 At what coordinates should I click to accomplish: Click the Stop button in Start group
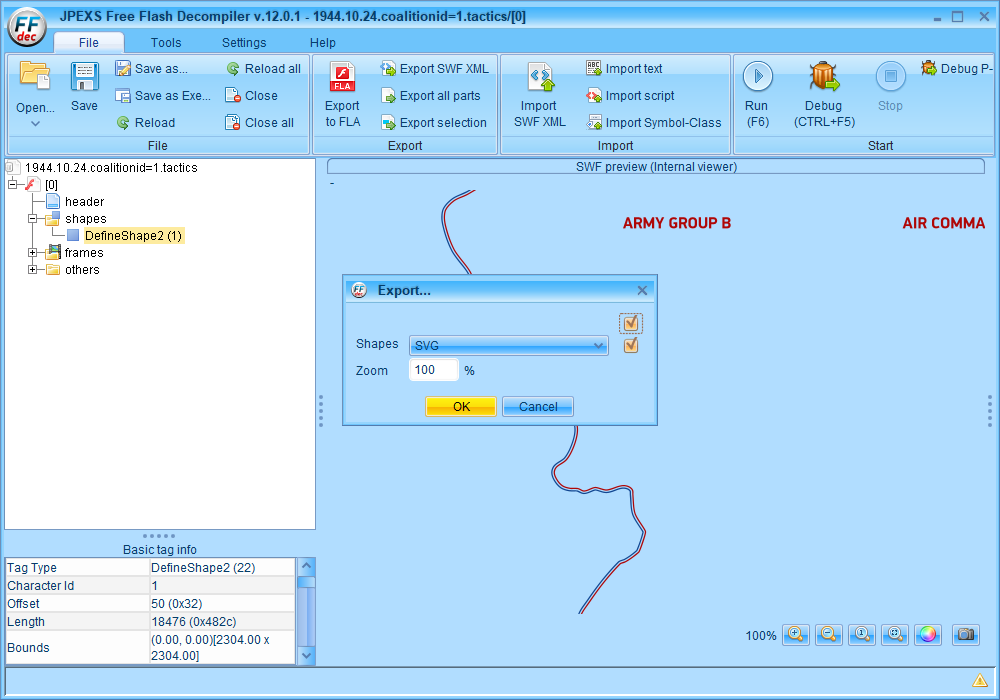click(x=890, y=88)
